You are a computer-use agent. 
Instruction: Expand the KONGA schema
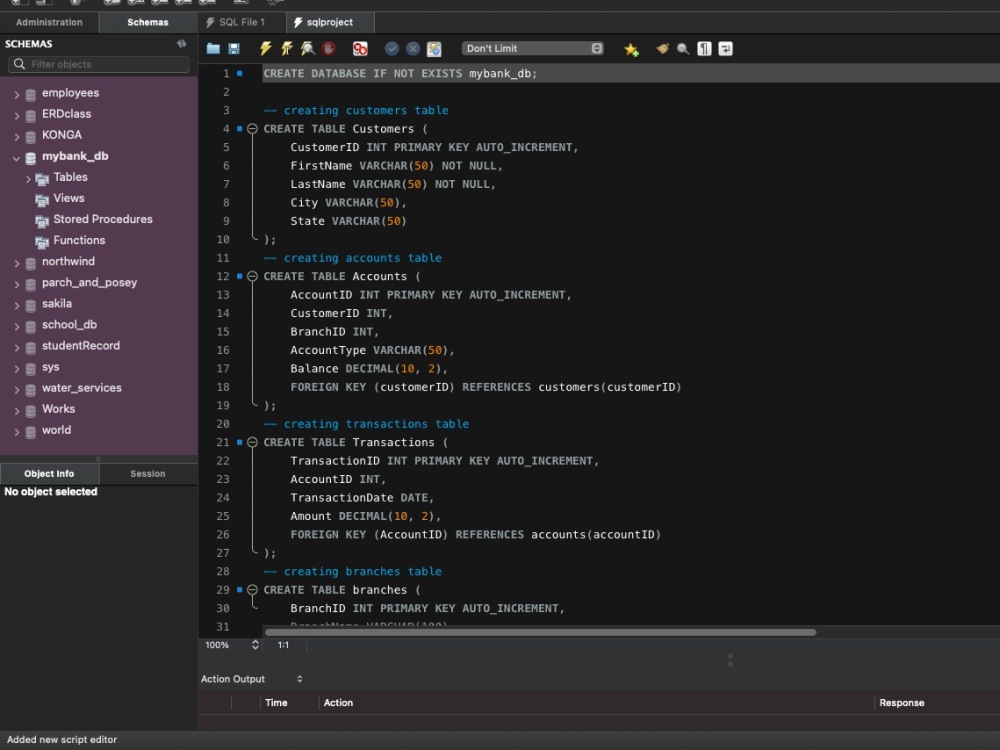tap(17, 136)
